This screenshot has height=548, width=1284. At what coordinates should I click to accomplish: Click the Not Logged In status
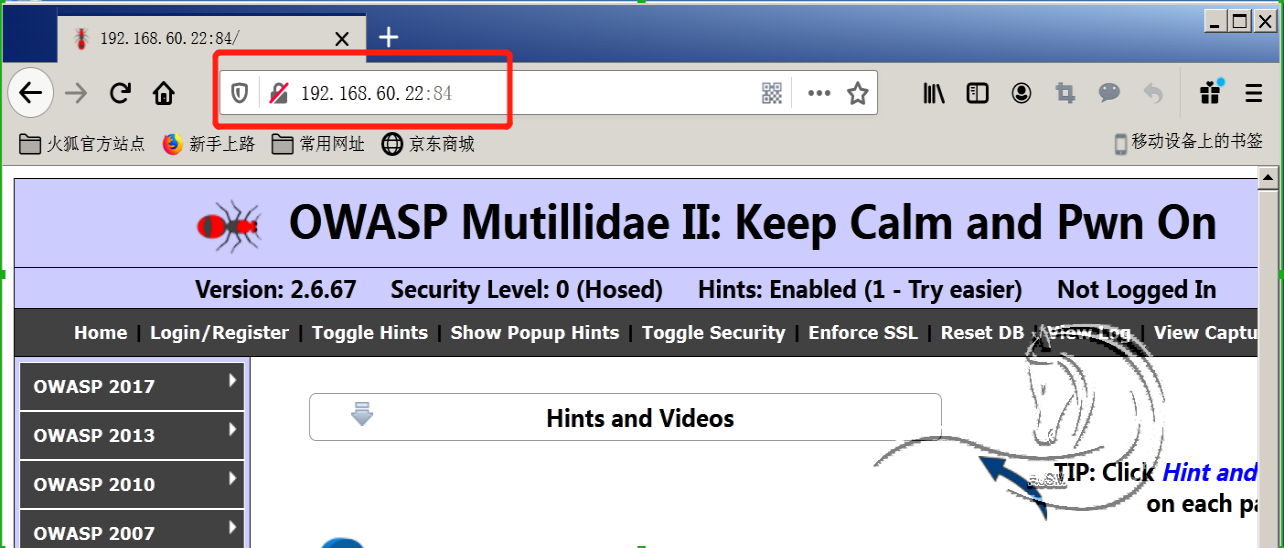1137,290
